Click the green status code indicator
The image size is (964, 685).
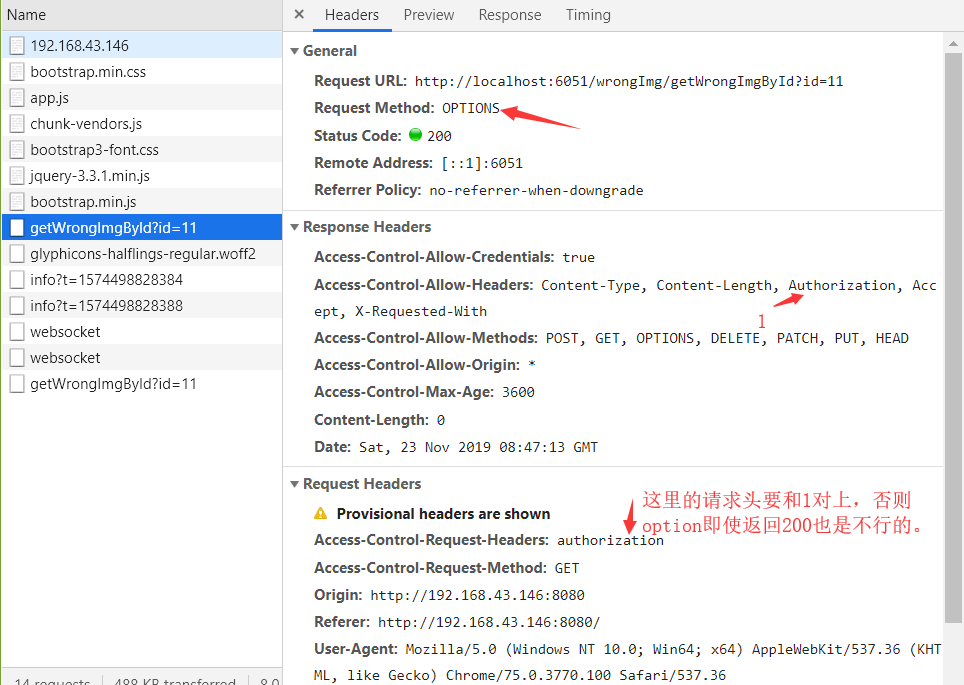tap(415, 135)
